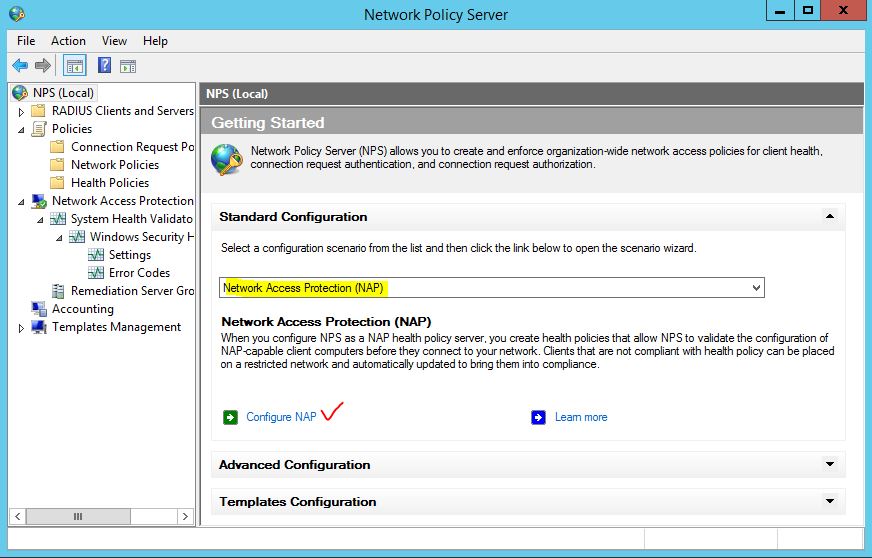
Task: Toggle the Show/Hide Action Pane toolbar icon
Action: tap(128, 66)
